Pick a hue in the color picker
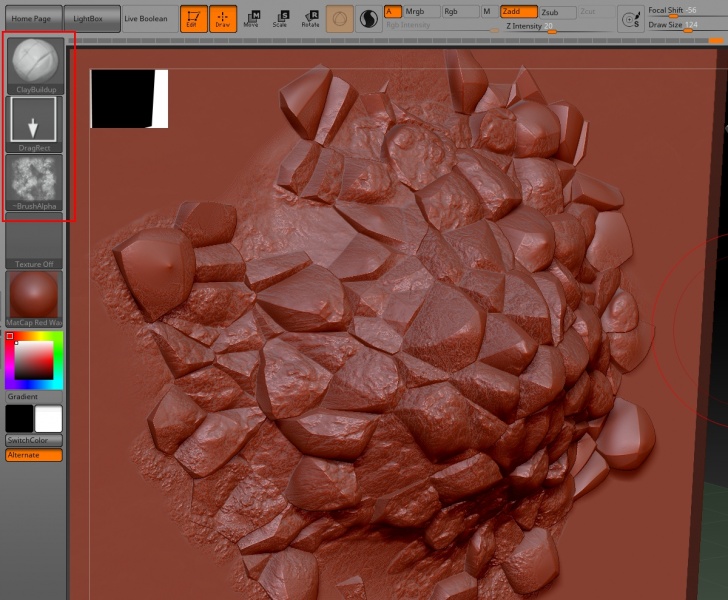This screenshot has height=600, width=728. [x=34, y=360]
